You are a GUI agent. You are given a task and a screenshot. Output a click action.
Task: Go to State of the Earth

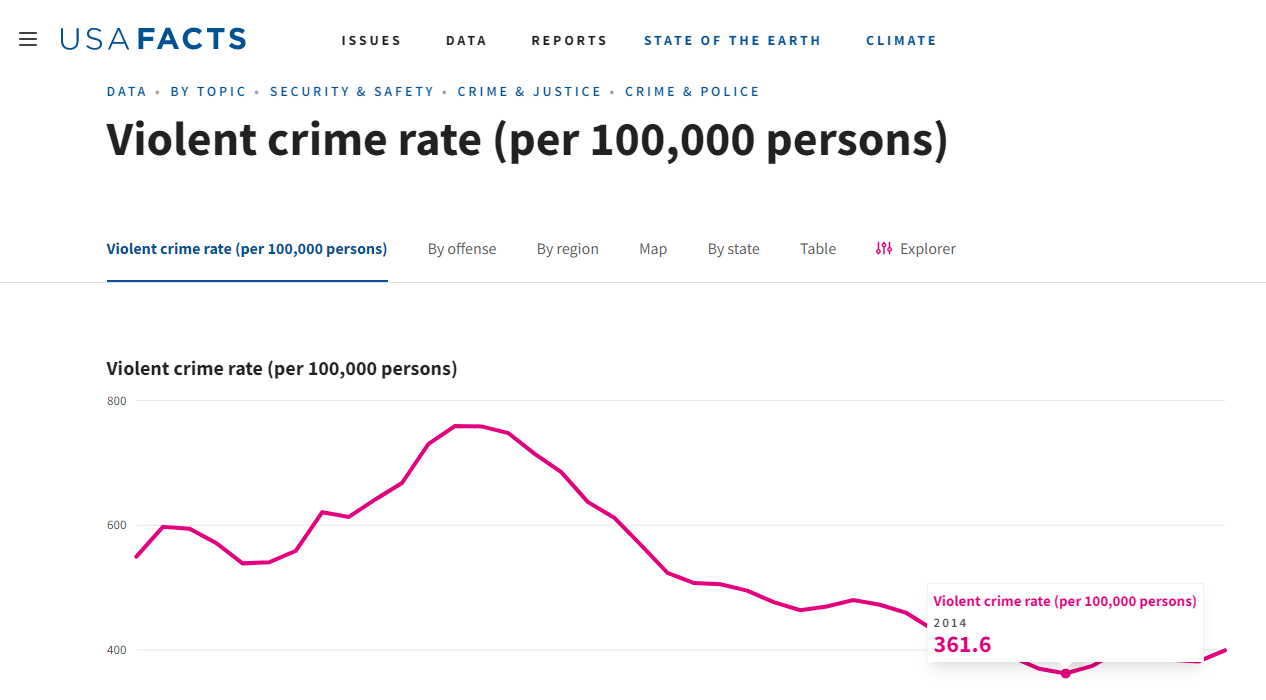click(x=732, y=41)
